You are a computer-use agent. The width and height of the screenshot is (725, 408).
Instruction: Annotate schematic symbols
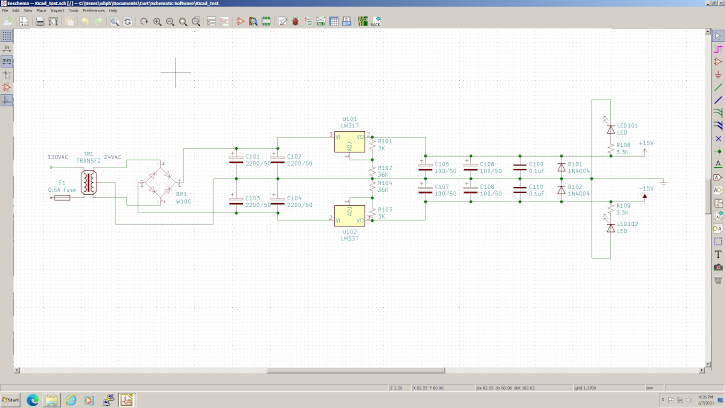click(283, 21)
